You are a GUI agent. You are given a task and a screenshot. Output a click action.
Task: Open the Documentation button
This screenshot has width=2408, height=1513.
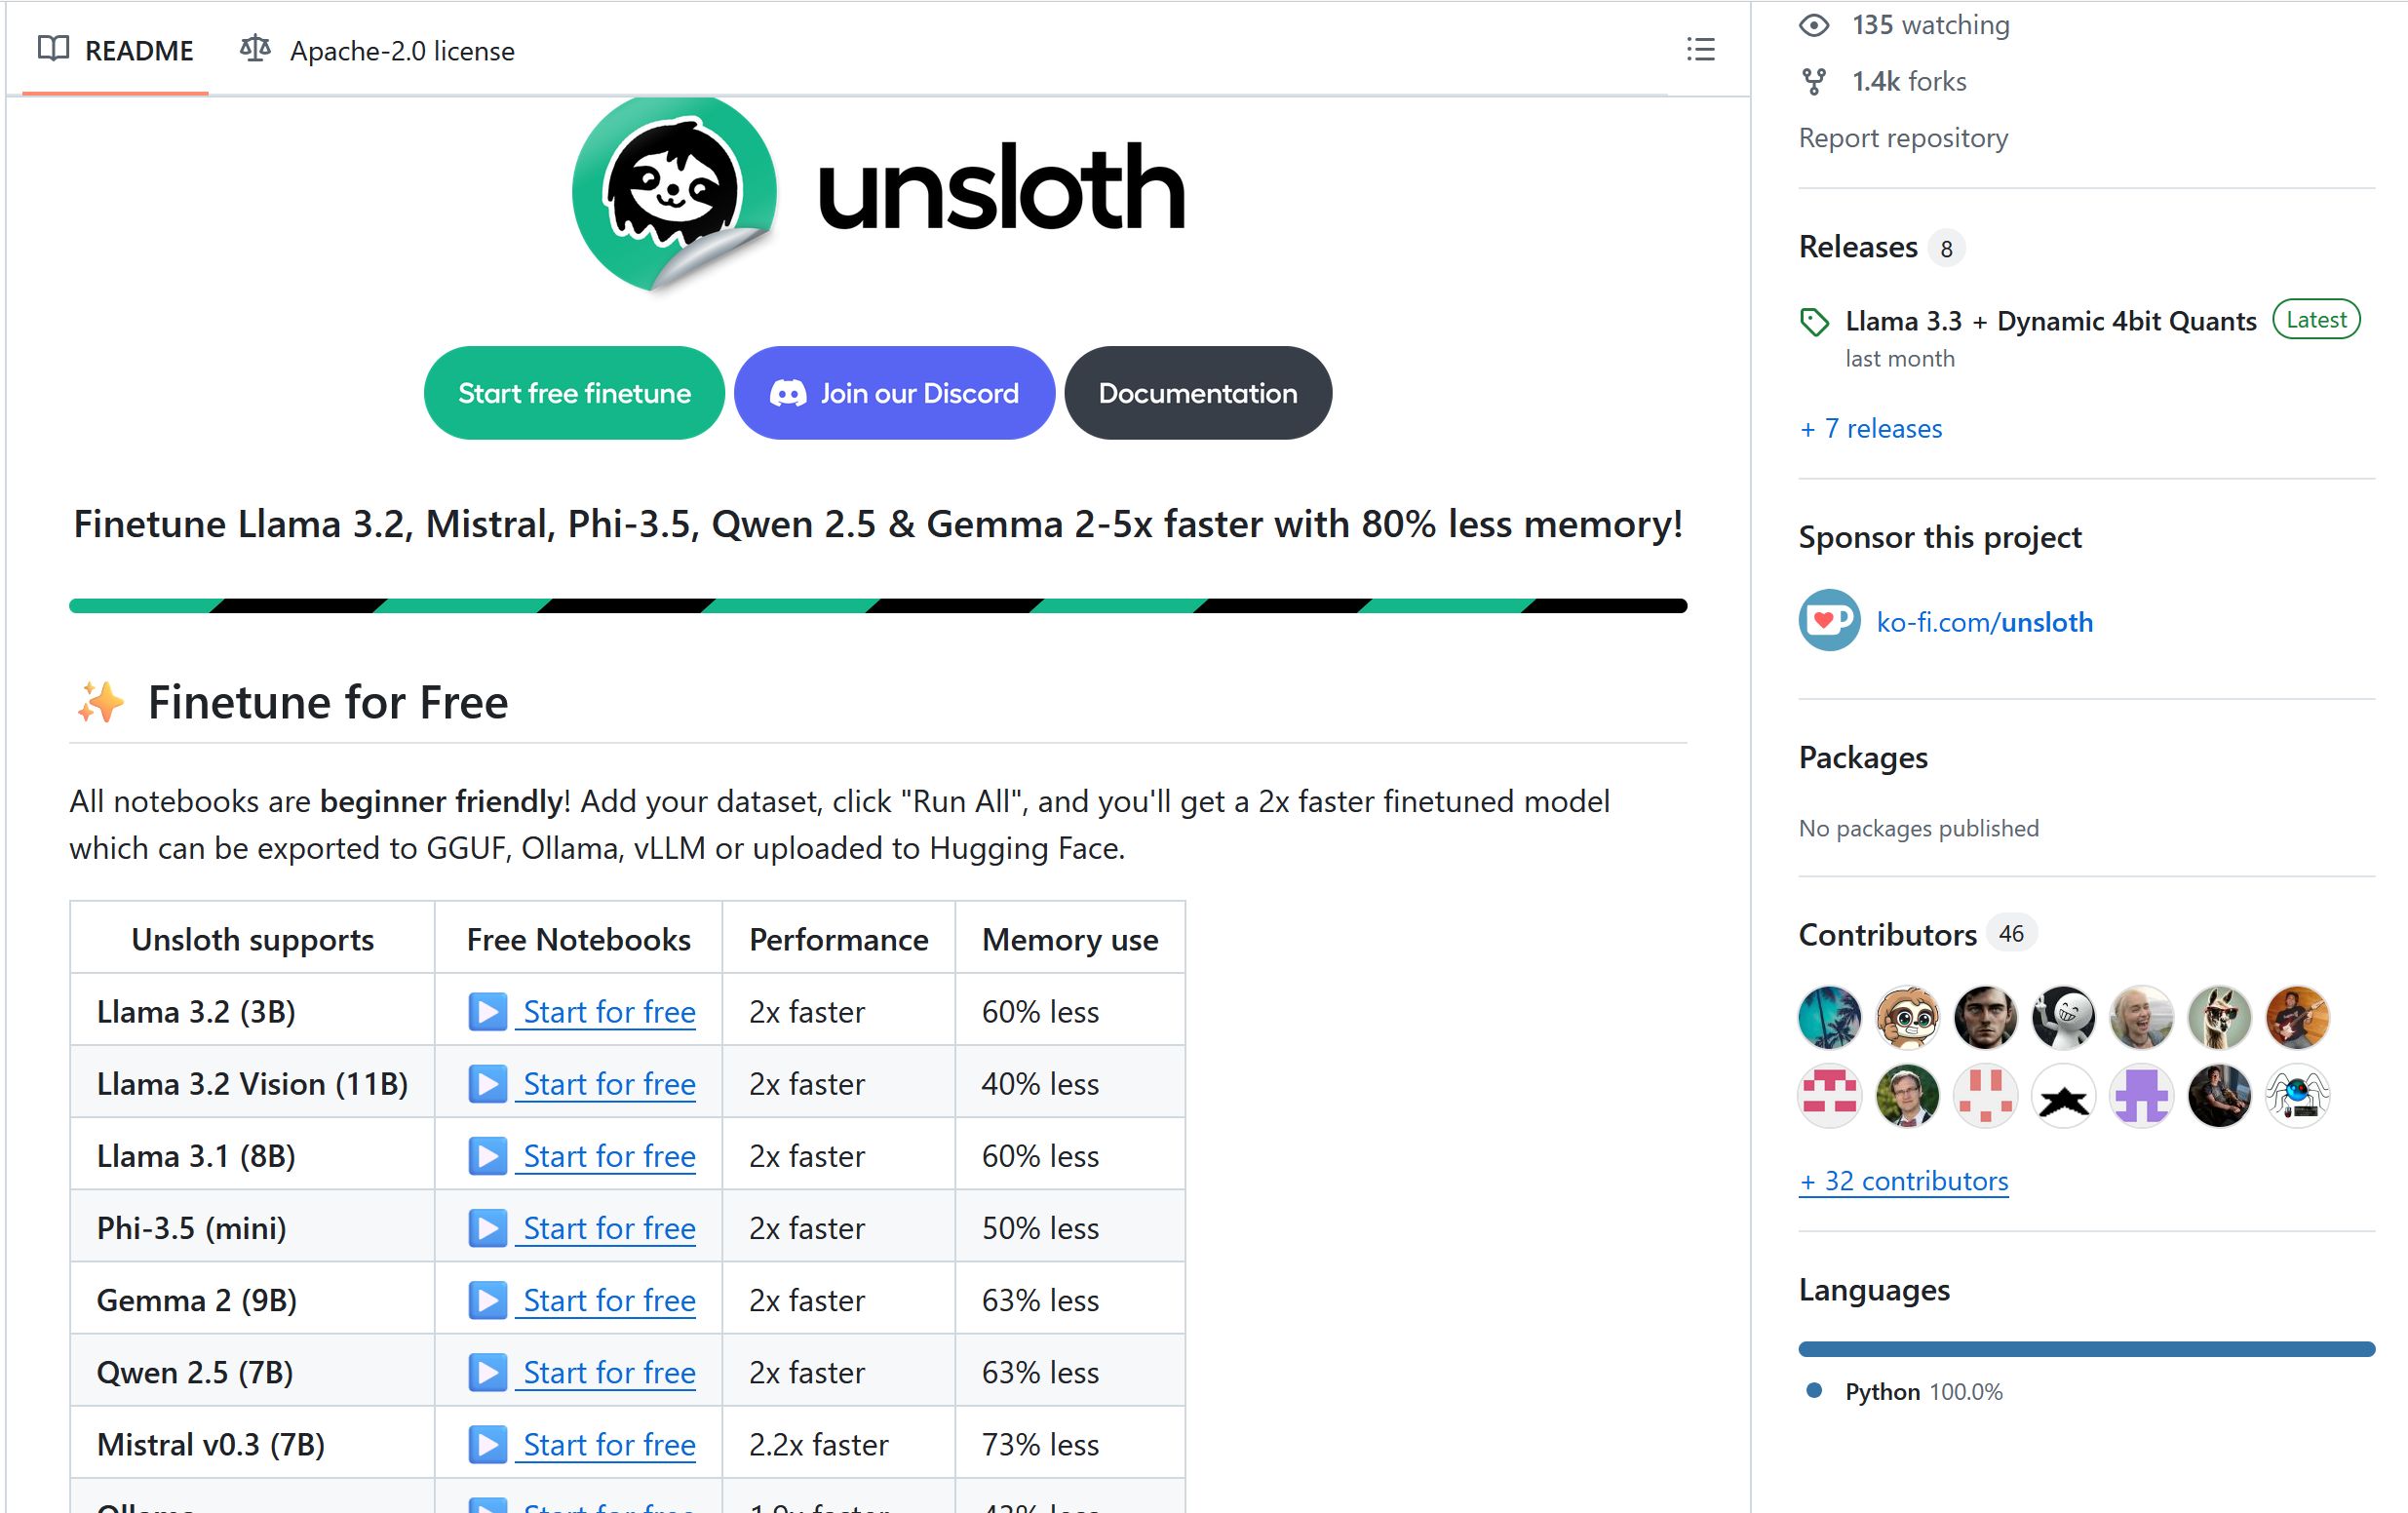pos(1198,393)
